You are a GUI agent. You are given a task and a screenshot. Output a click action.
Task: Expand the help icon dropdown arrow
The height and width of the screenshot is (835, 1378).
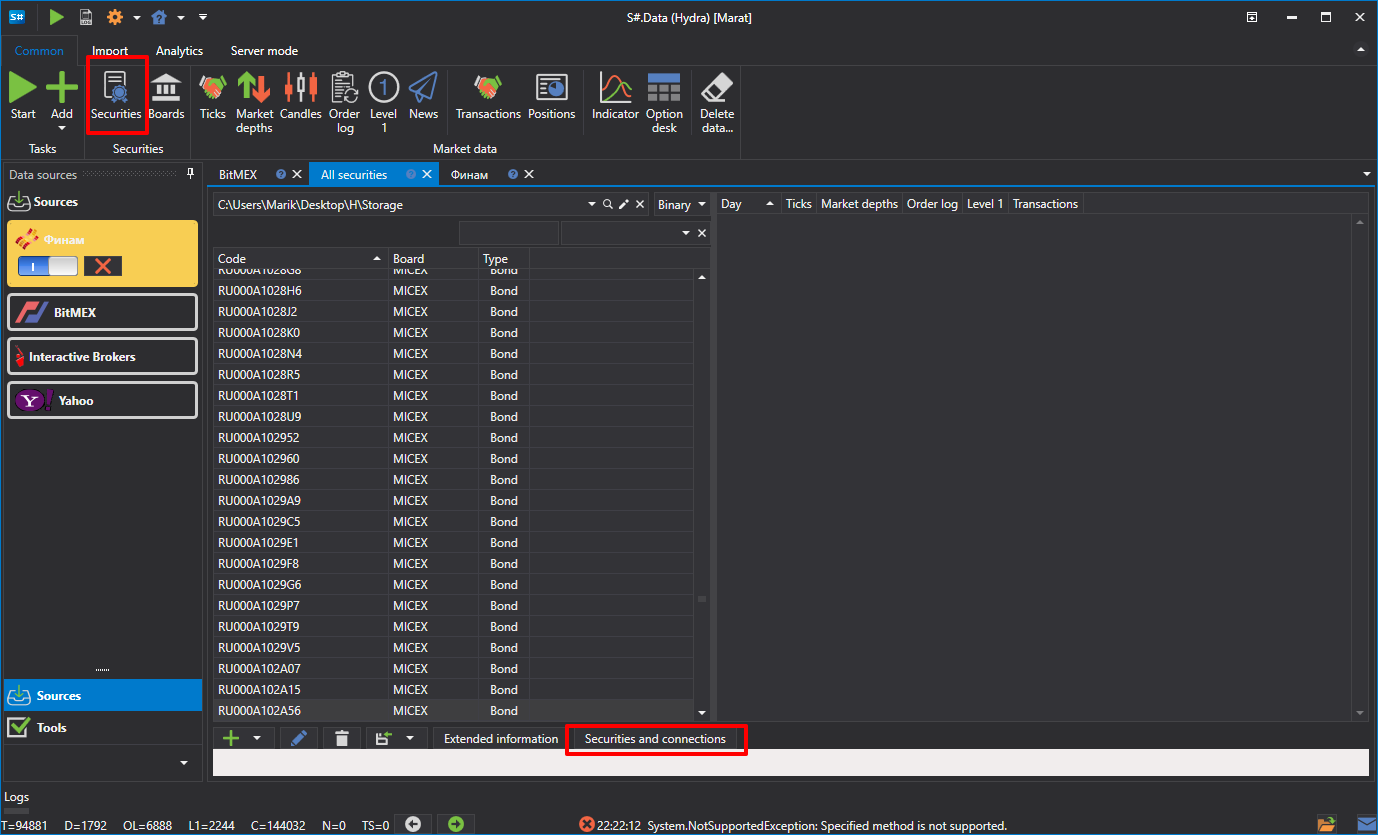pyautogui.click(x=181, y=18)
